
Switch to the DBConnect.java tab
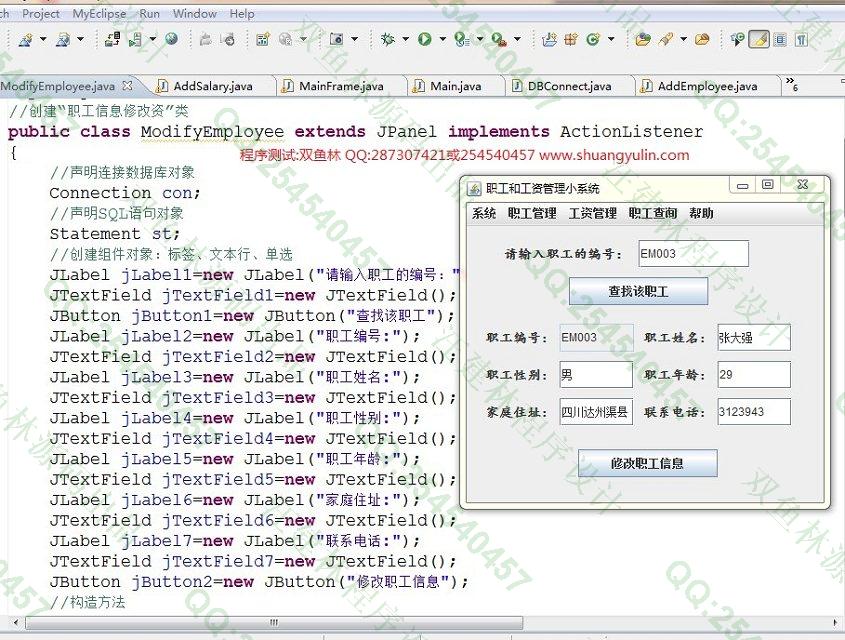click(568, 86)
